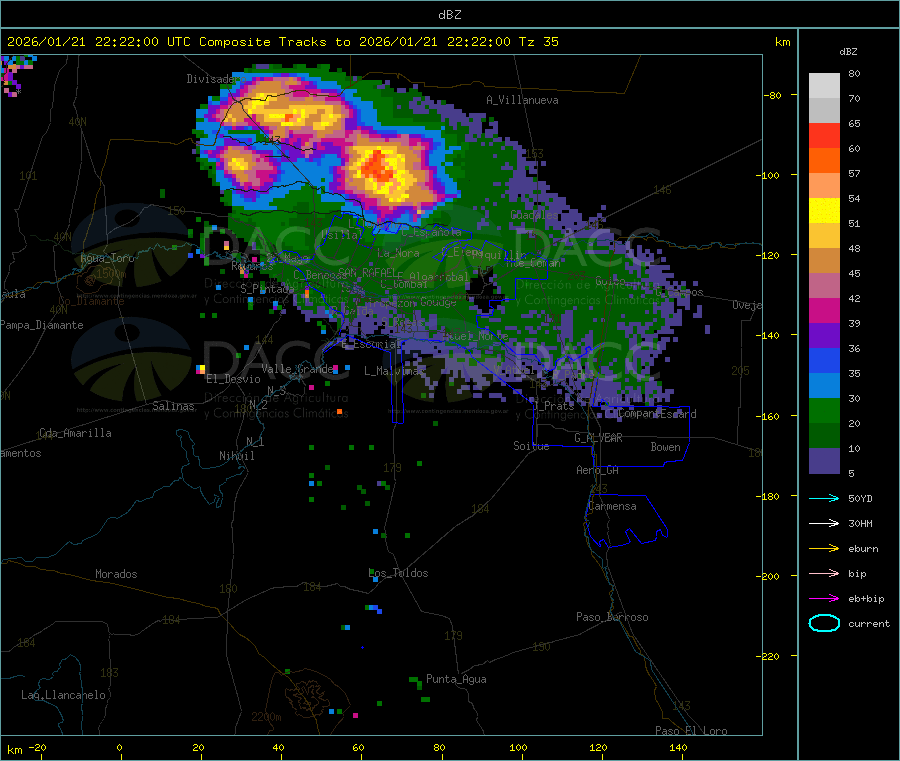
Task: Click the 'Nihuil' place label
Action: (236, 456)
